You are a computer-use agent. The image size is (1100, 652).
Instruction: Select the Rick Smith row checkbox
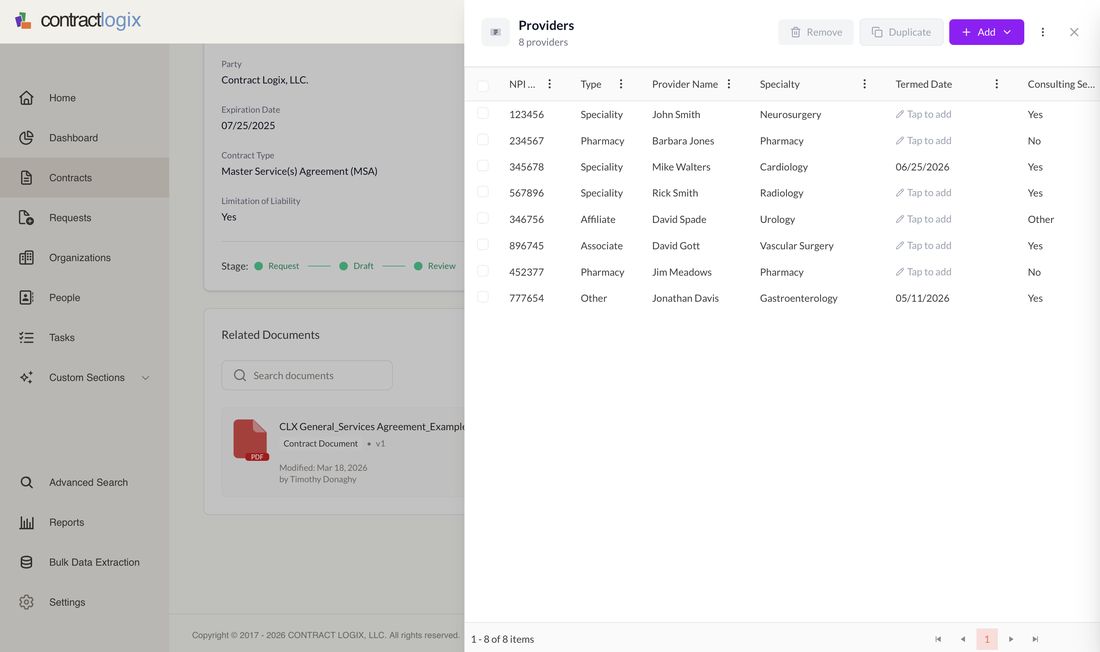[x=483, y=192]
